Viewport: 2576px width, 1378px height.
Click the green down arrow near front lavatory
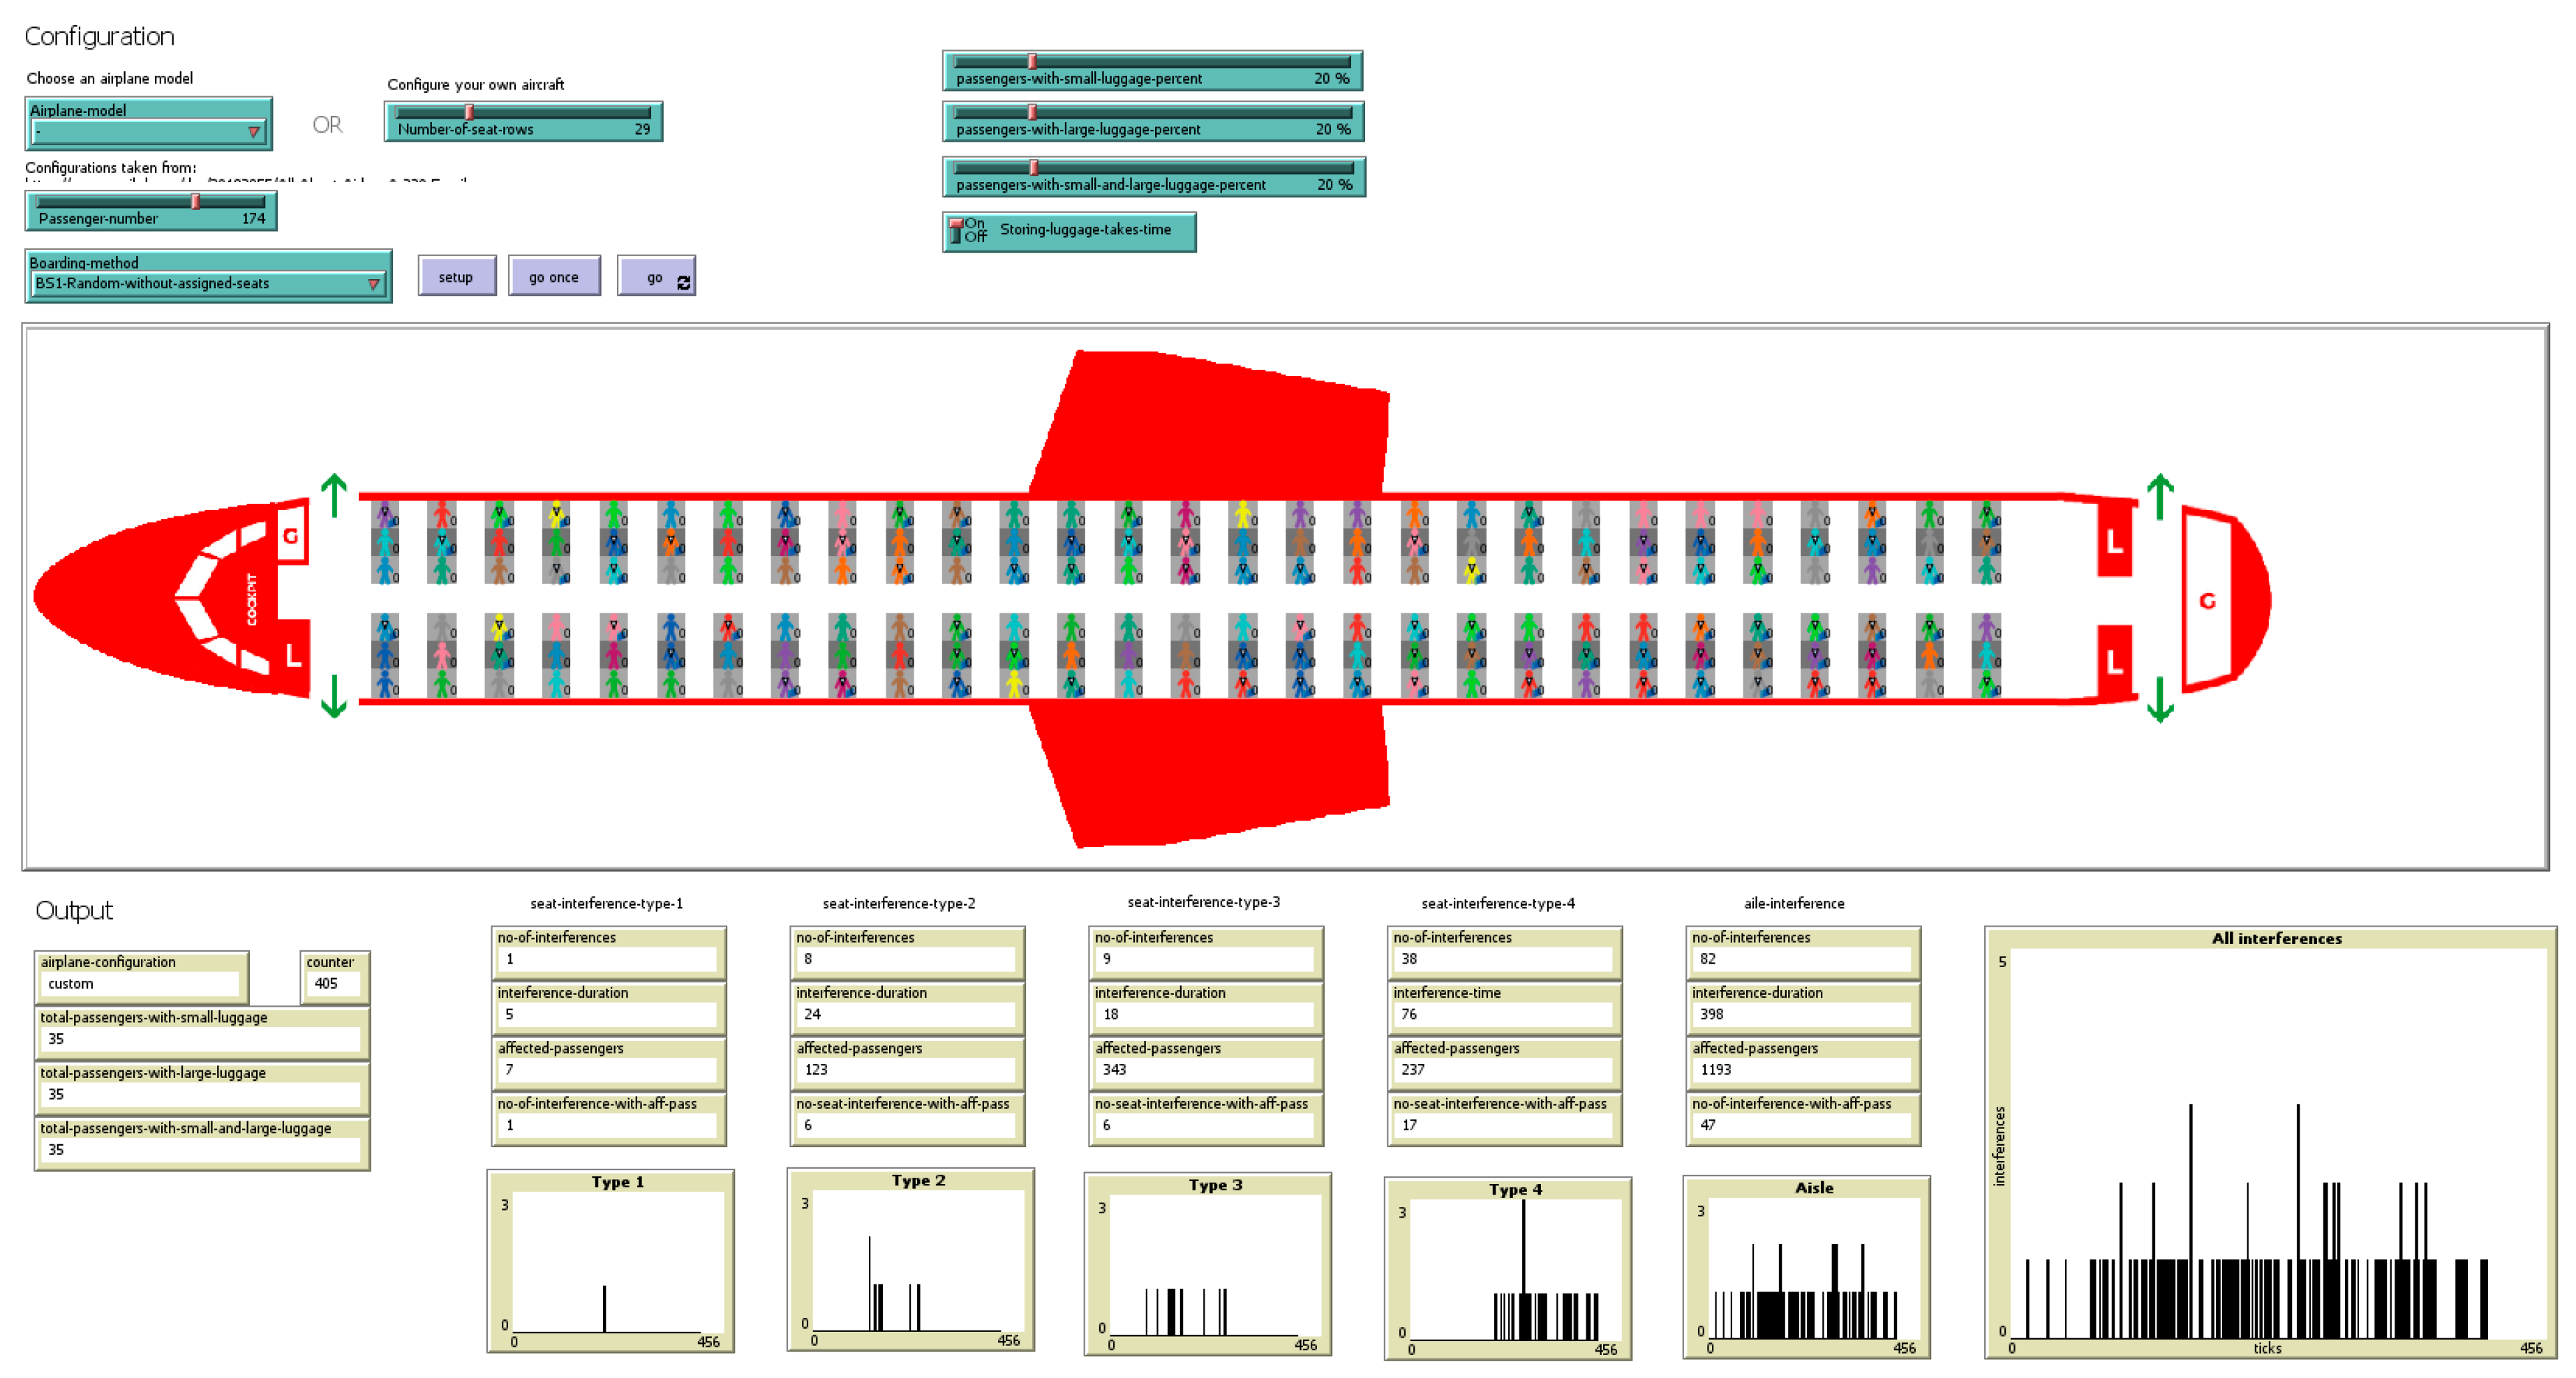(x=334, y=696)
